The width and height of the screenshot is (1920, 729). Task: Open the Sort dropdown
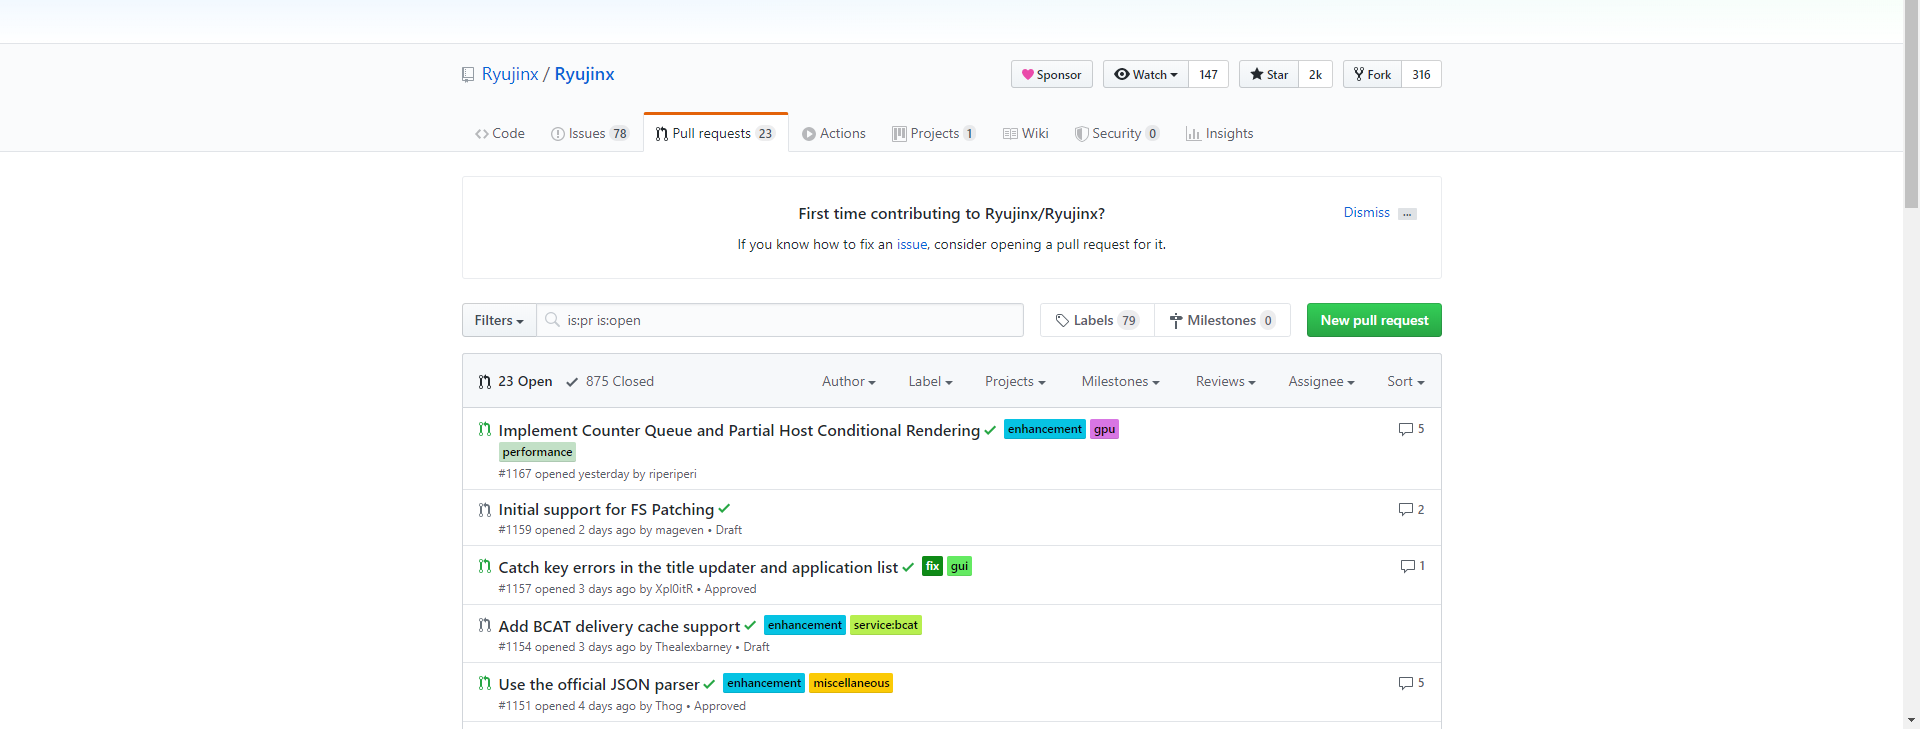[x=1405, y=381]
